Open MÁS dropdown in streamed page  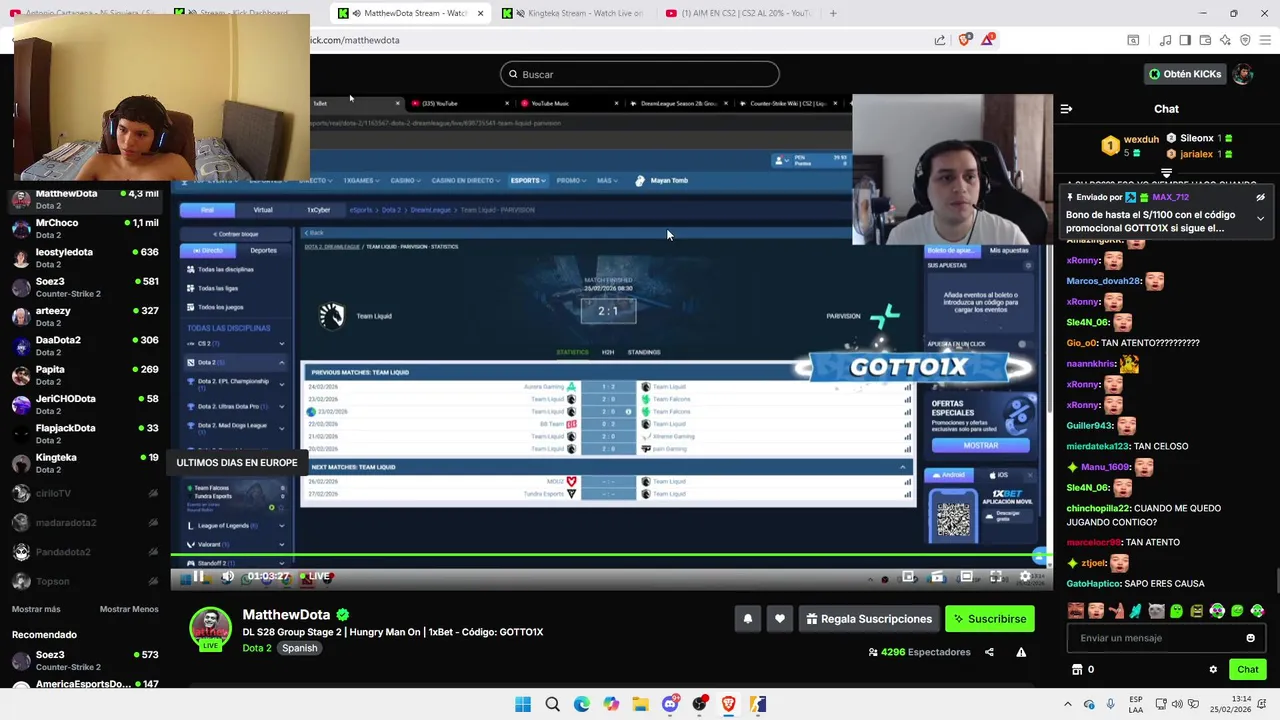pyautogui.click(x=606, y=181)
